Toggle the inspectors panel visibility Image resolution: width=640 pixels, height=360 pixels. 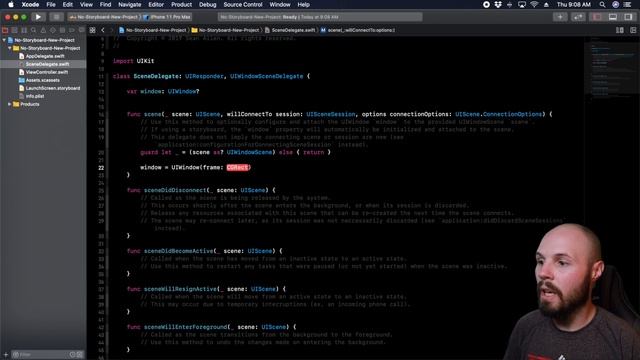628,17
